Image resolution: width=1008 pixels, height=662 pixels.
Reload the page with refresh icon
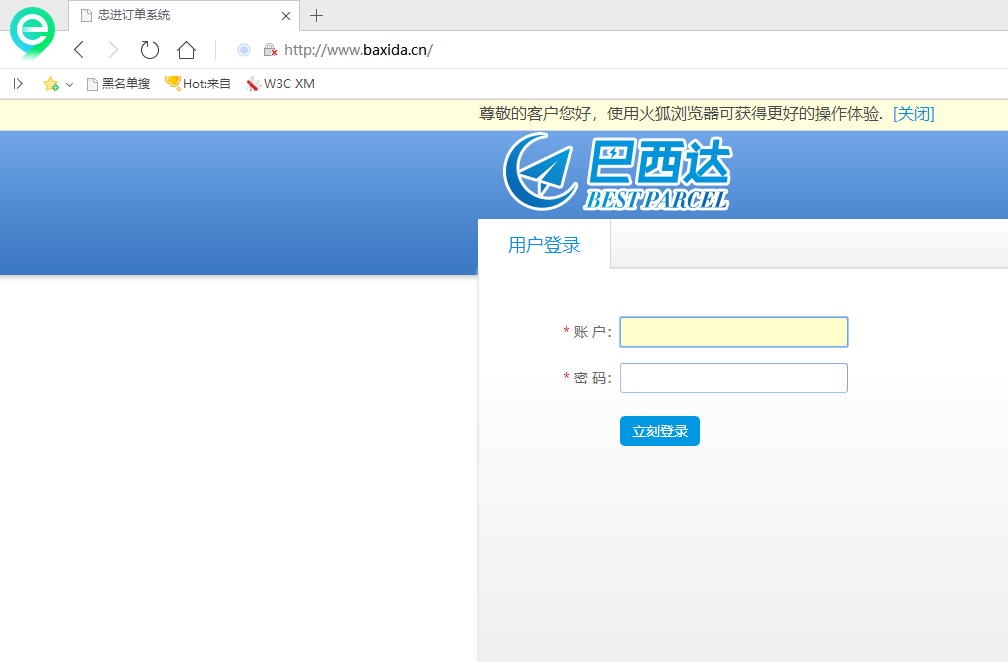coord(149,49)
